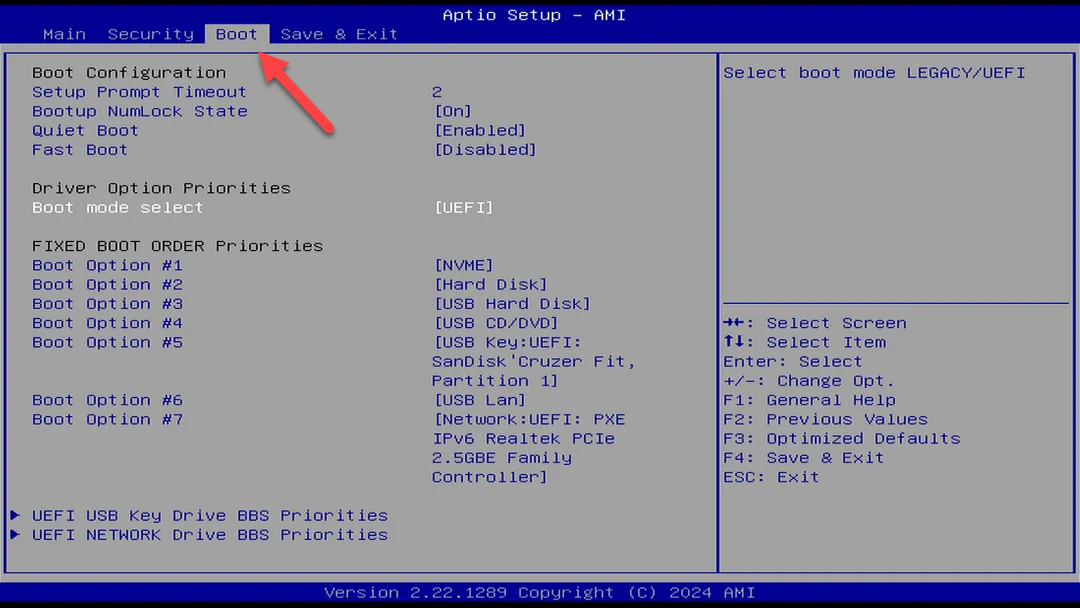Click the 'Enter: Select' key hint

[x=793, y=361]
